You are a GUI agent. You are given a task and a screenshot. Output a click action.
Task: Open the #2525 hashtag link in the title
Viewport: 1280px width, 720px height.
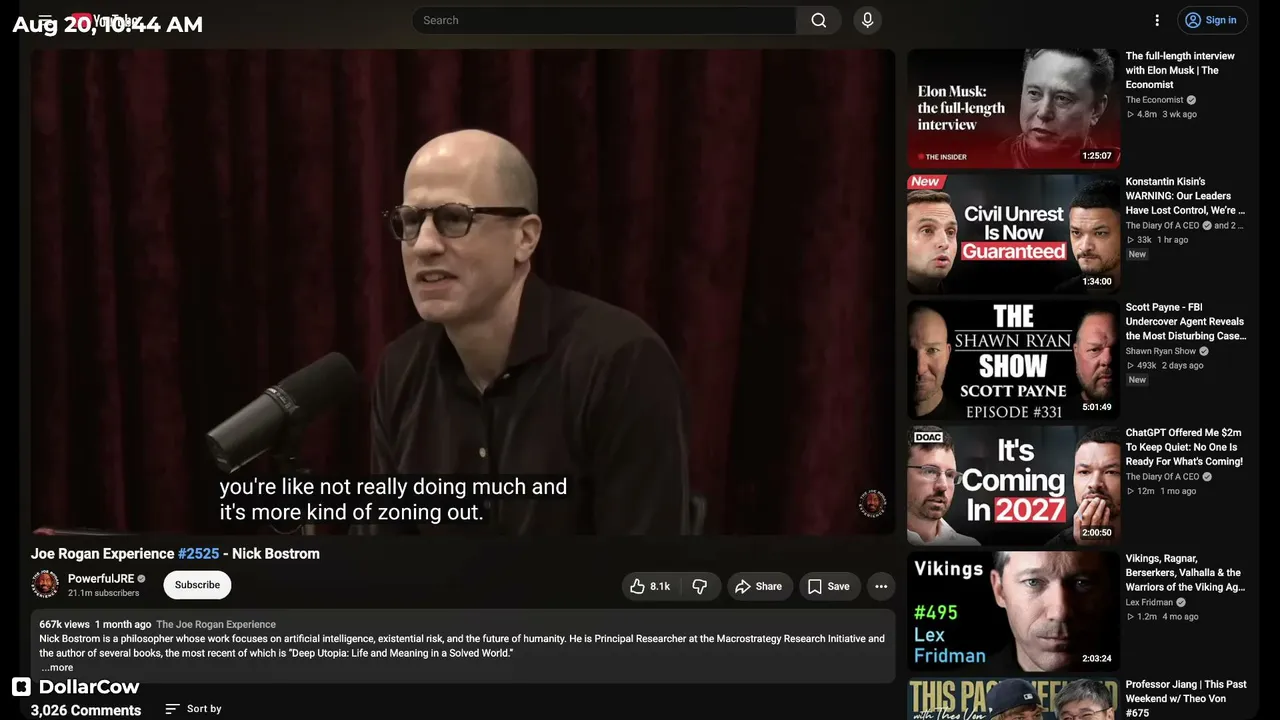pos(198,554)
